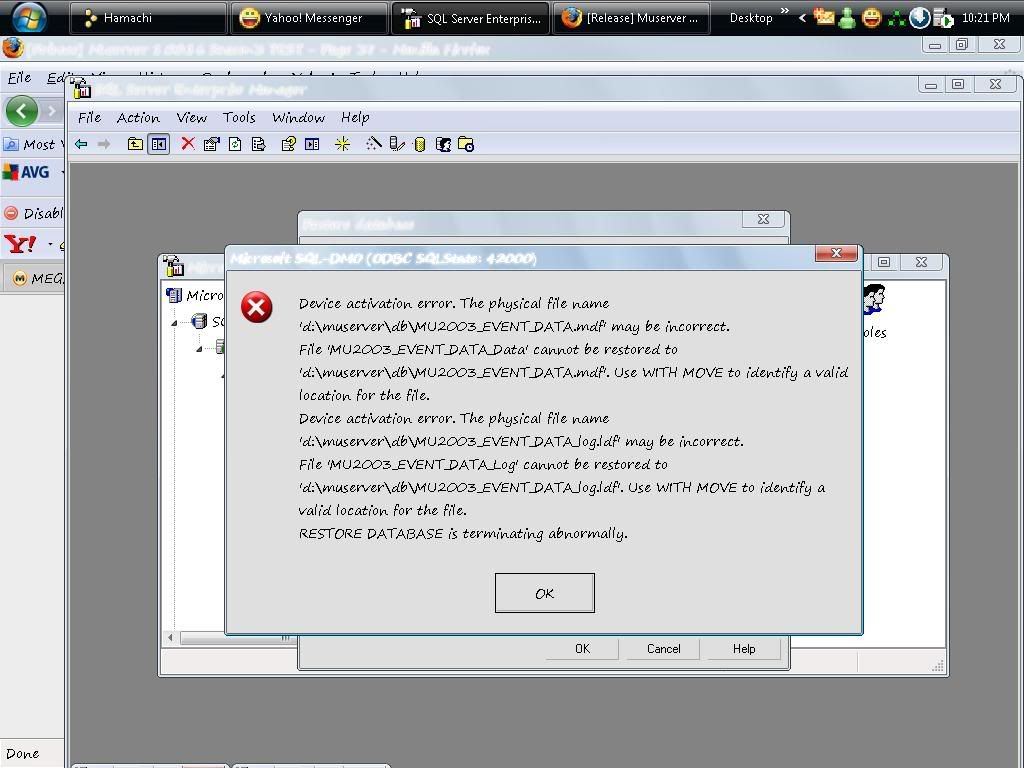
Task: Click Help in the Restore database dialog
Action: tap(743, 648)
